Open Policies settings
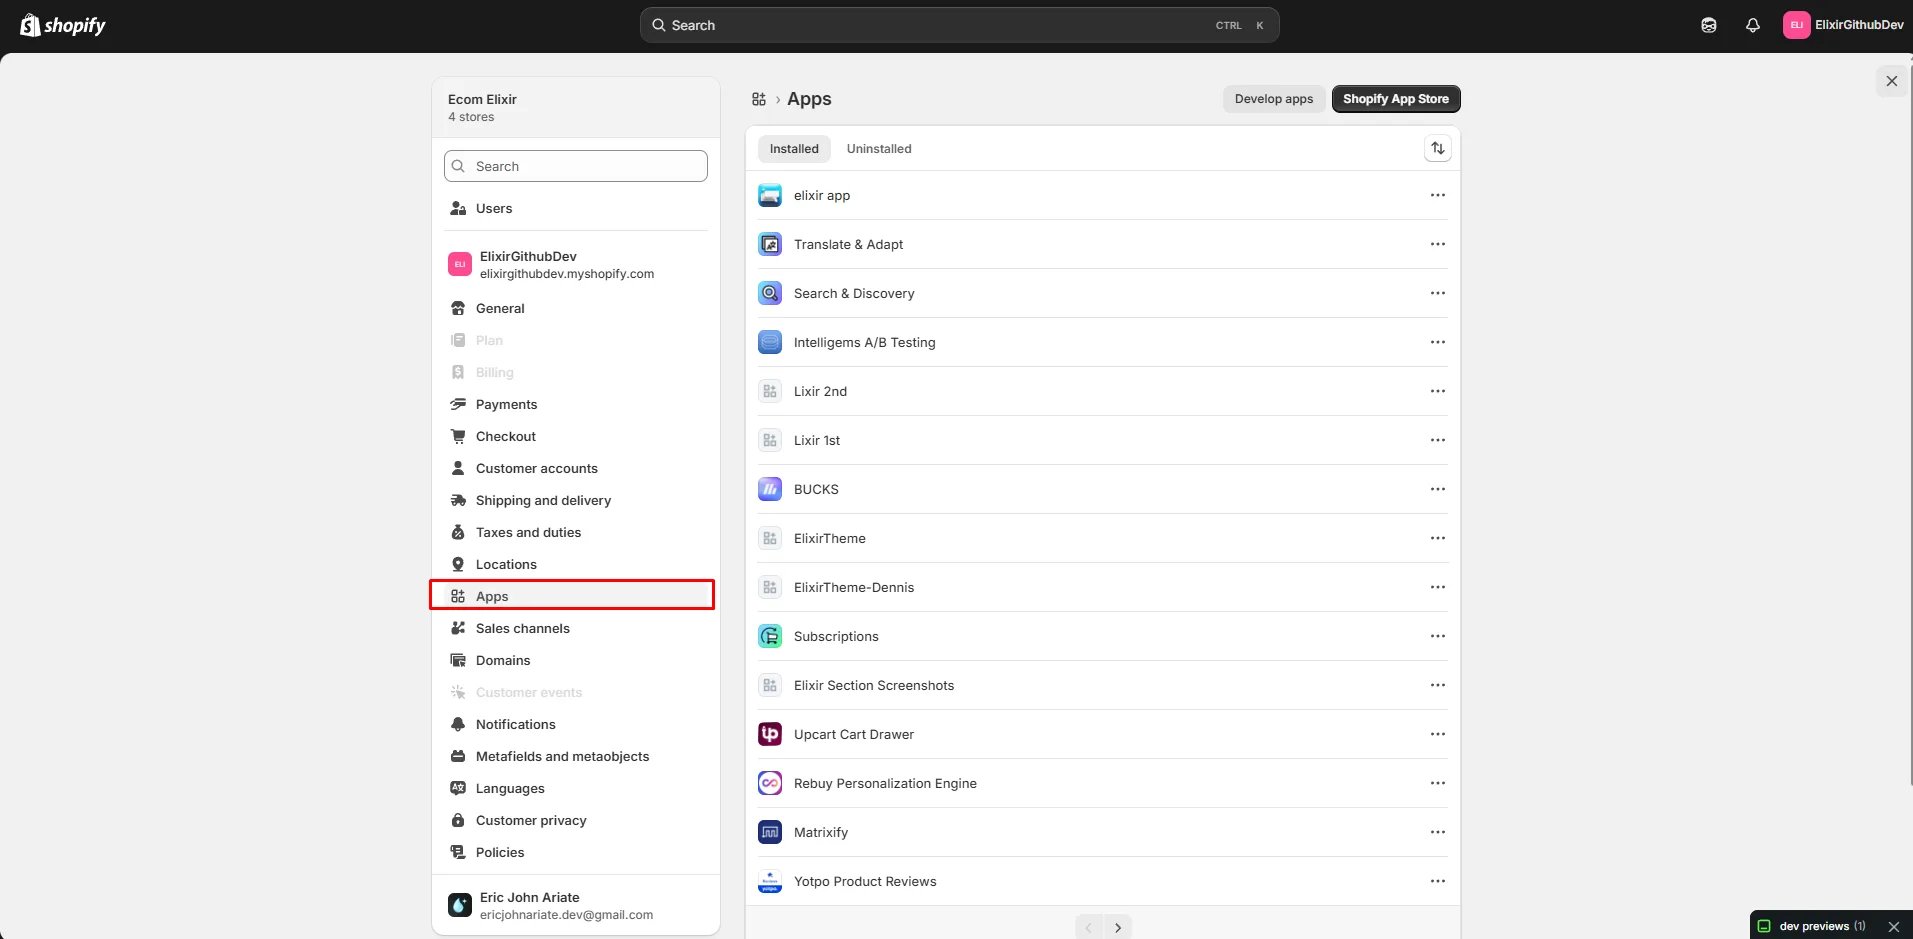Viewport: 1913px width, 939px height. [576, 852]
